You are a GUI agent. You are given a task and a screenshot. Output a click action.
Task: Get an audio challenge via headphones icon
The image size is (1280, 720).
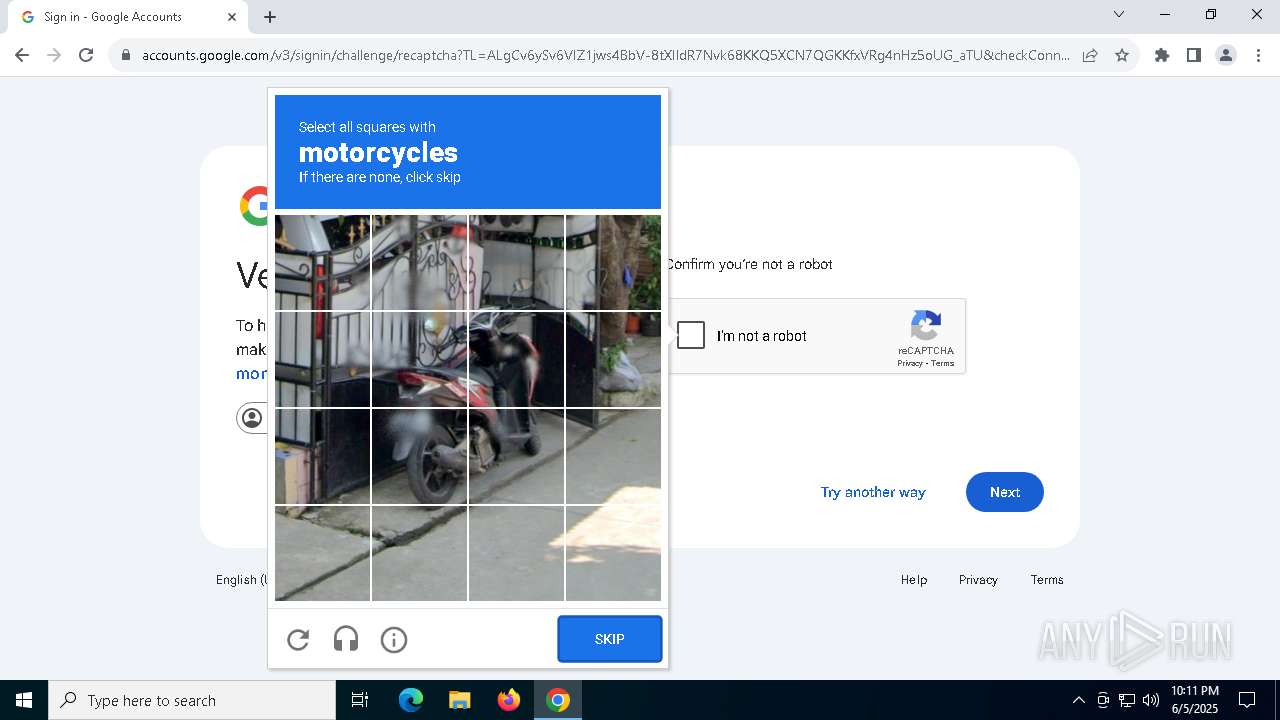[x=346, y=640]
